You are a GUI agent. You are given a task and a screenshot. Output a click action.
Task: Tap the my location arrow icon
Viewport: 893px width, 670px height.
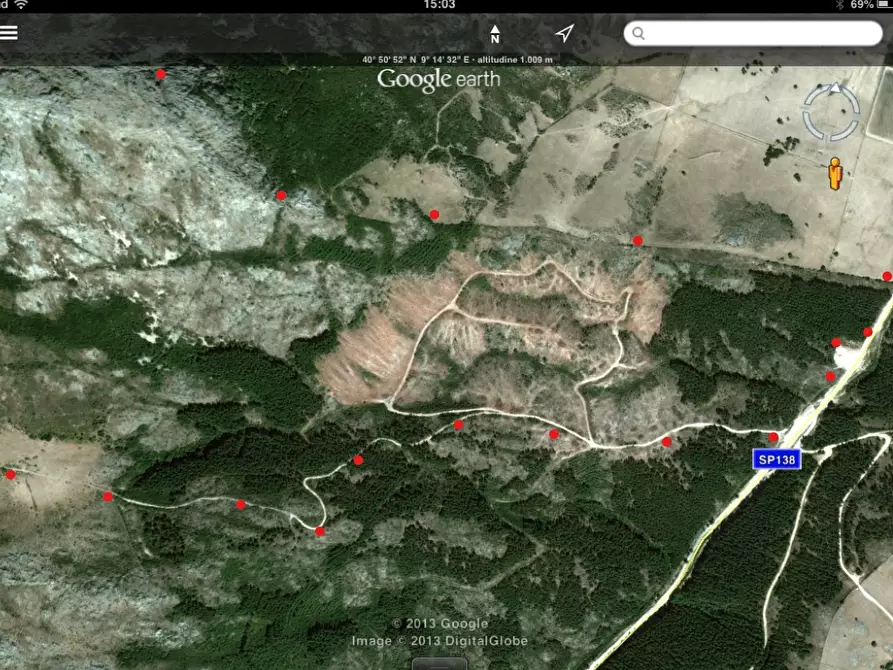[x=565, y=34]
